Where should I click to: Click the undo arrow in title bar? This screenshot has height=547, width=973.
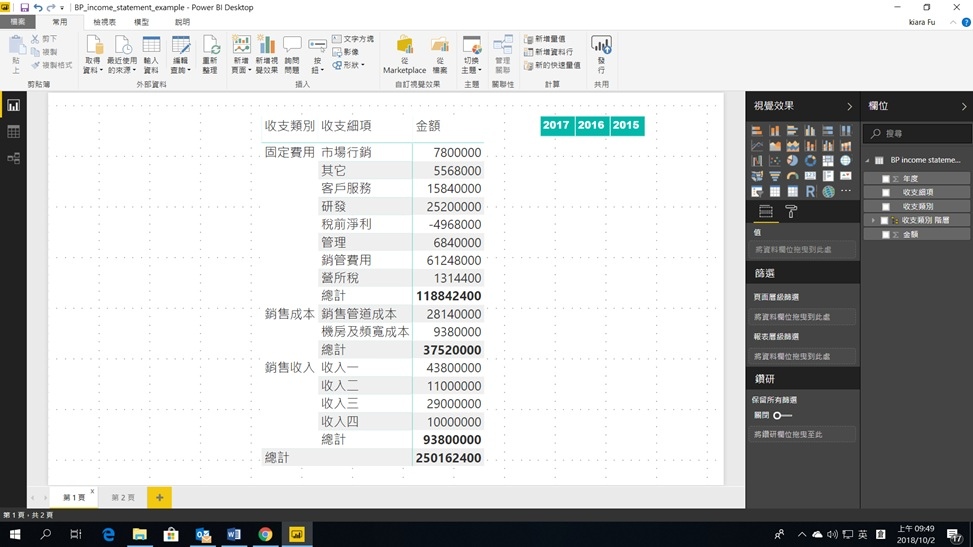coord(38,7)
